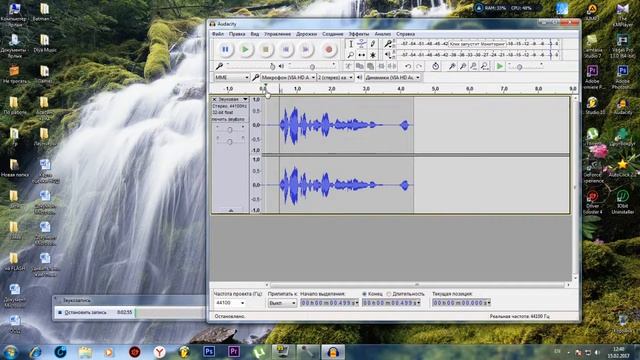640x360 pixels.
Task: Adjust the track pan slider
Action: point(230,141)
